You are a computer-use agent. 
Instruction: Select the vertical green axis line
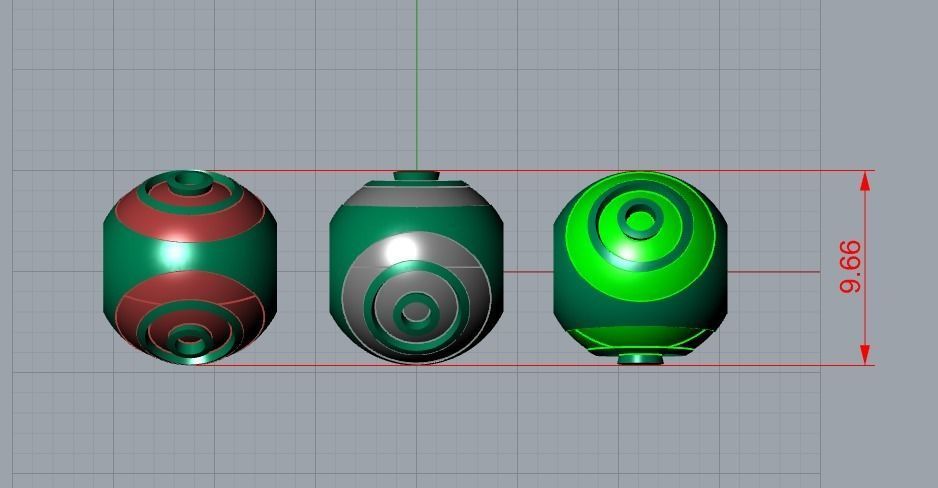click(x=417, y=85)
